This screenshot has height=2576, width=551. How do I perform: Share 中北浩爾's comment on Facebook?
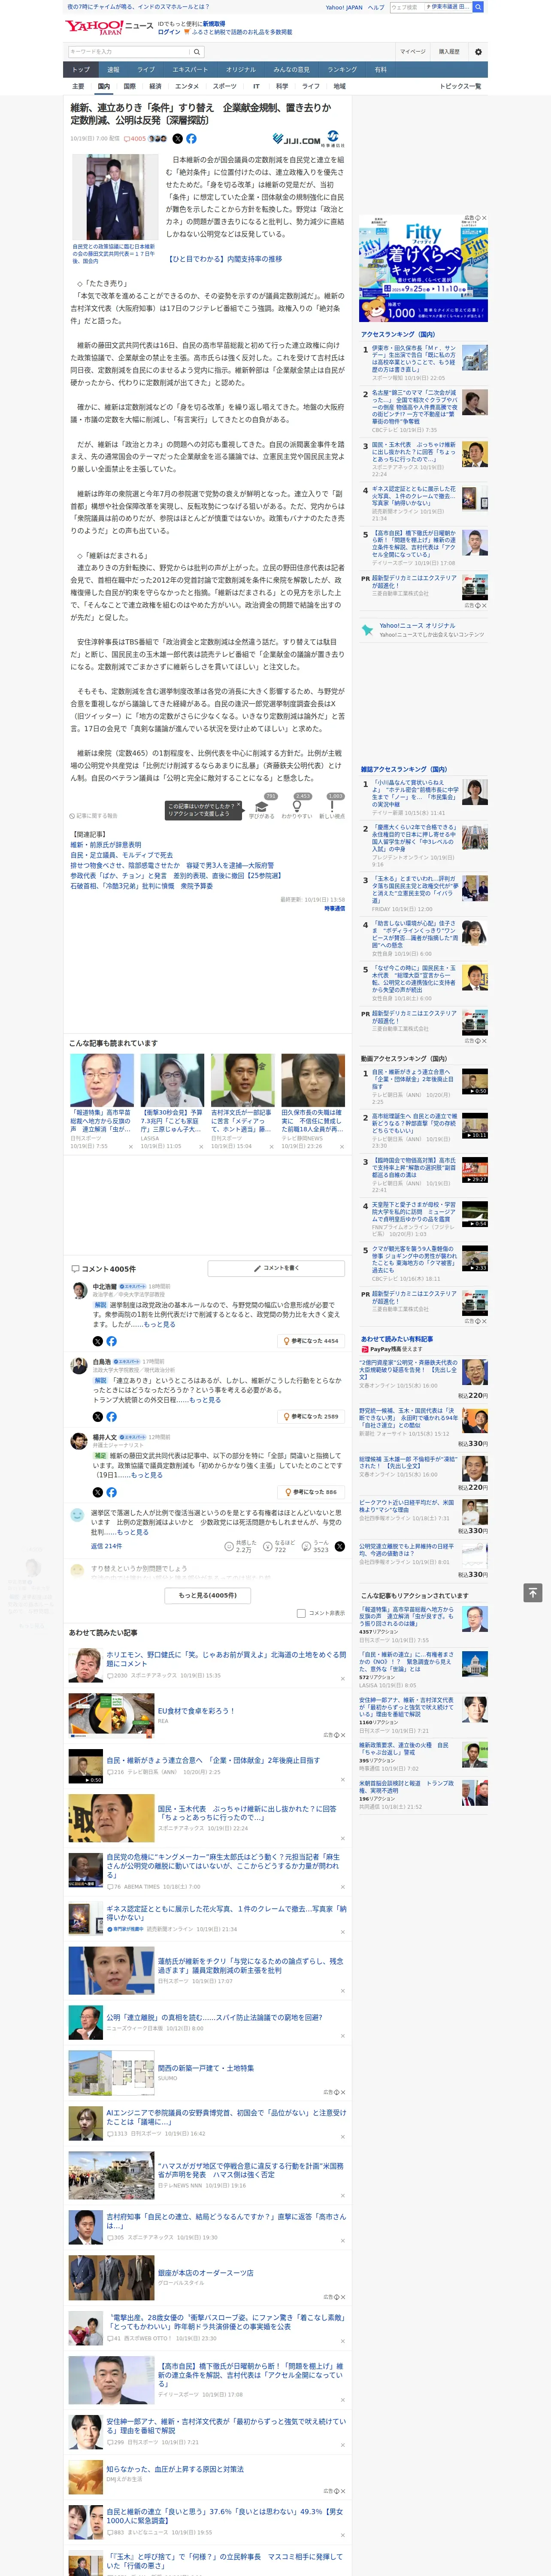[x=111, y=1341]
